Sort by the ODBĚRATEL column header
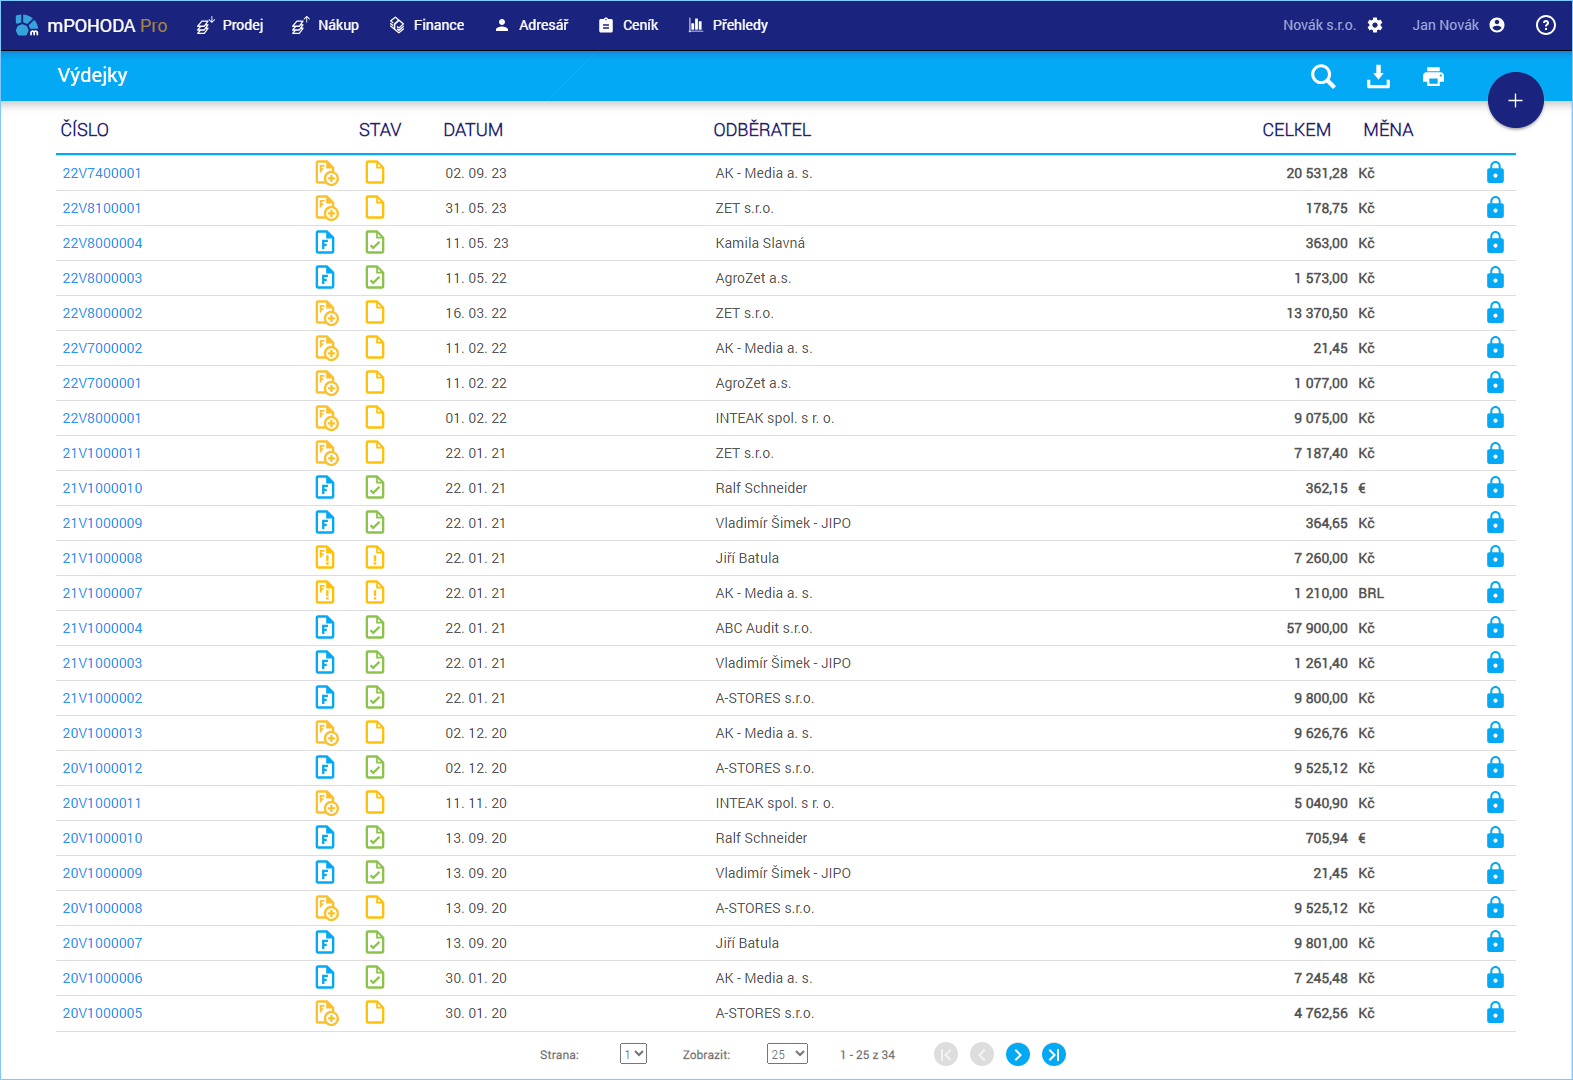This screenshot has height=1080, width=1573. 762,130
